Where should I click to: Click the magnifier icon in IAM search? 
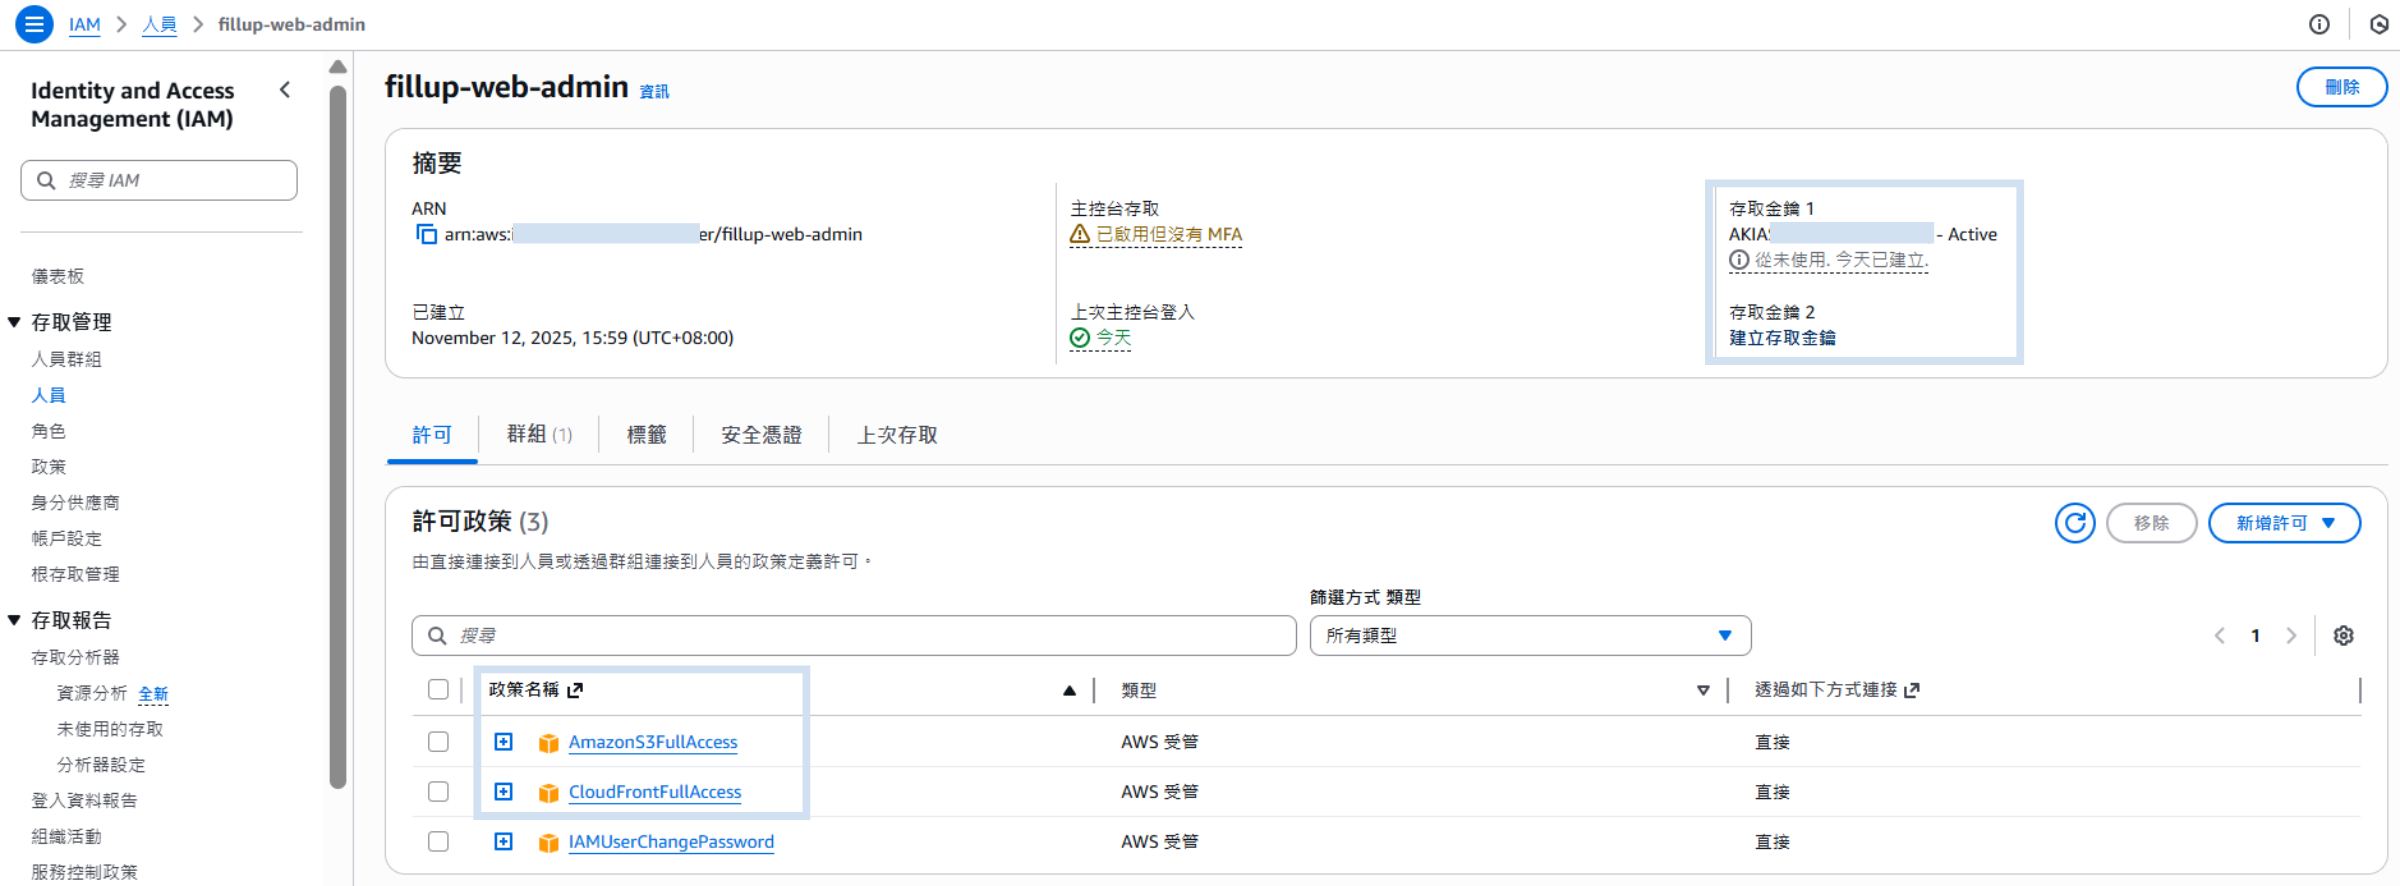coord(46,180)
